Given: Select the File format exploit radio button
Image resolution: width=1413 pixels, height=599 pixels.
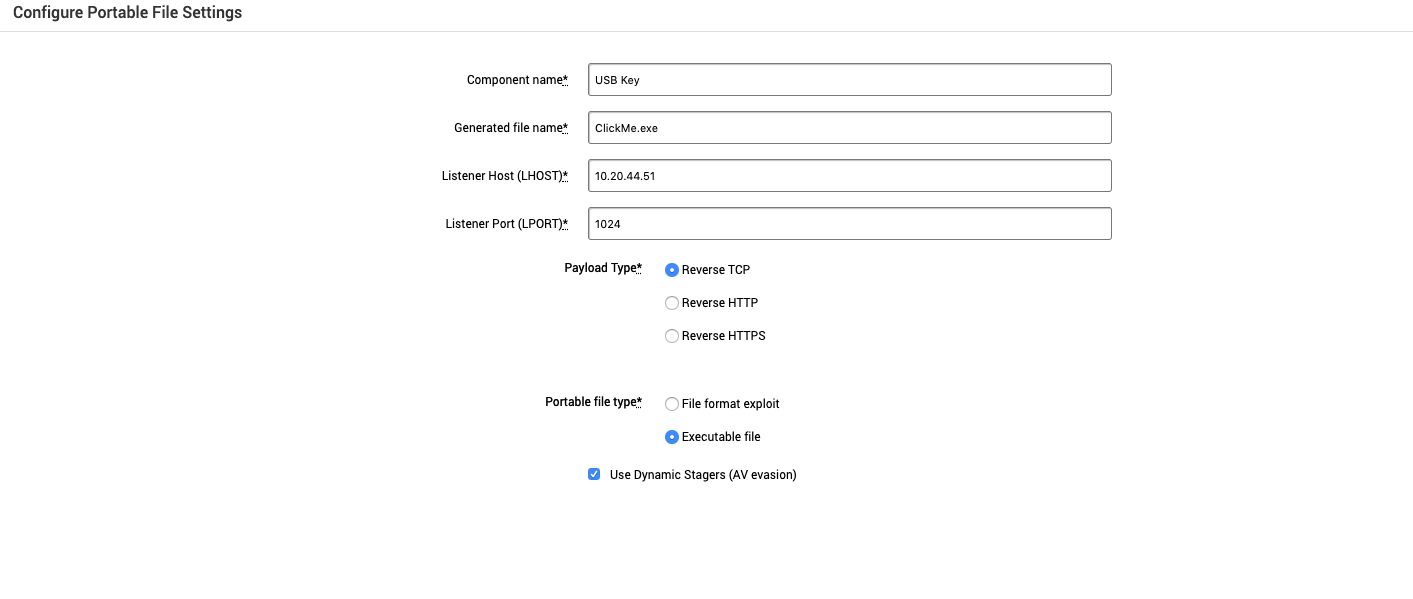Looking at the screenshot, I should click(x=672, y=404).
